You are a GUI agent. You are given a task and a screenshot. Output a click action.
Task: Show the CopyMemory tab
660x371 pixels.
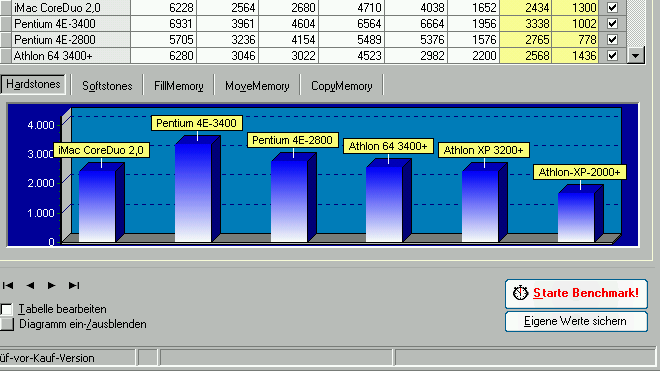click(341, 86)
